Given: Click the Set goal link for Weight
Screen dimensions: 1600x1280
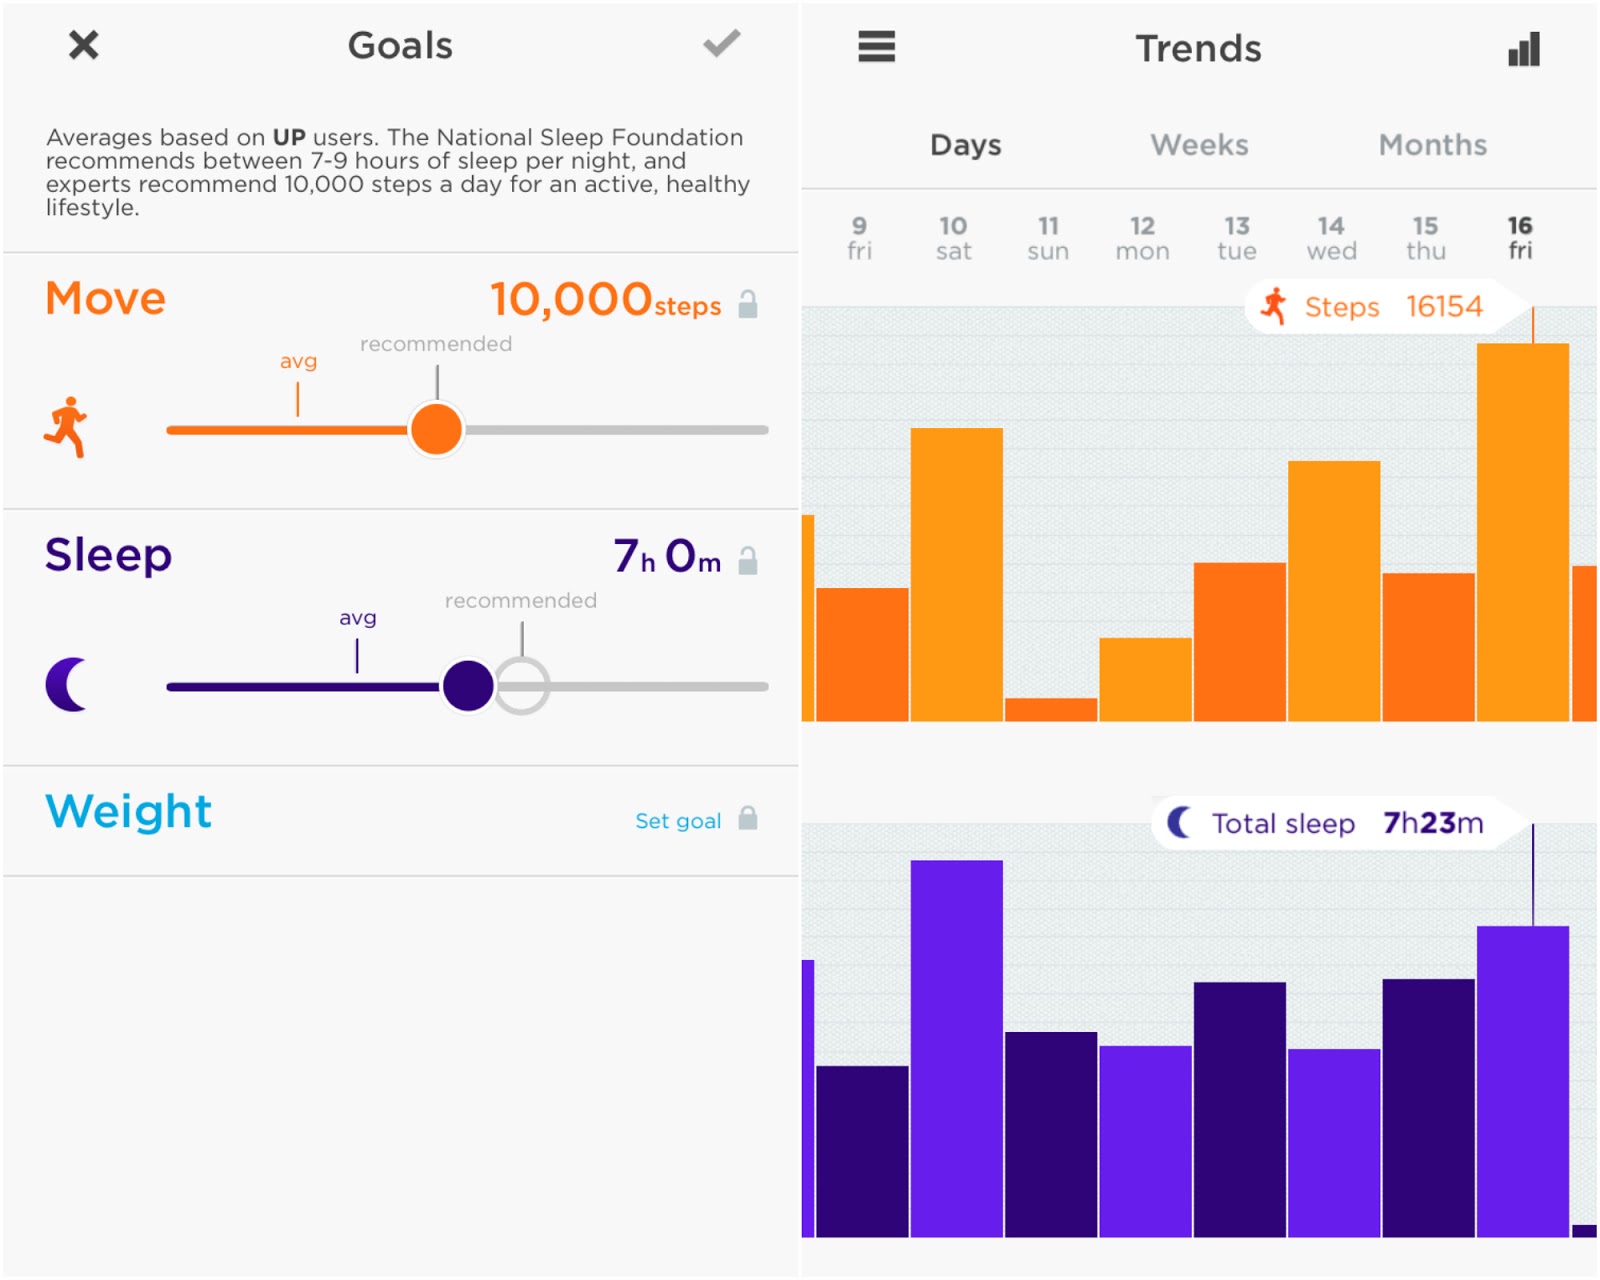Looking at the screenshot, I should pyautogui.click(x=677, y=820).
